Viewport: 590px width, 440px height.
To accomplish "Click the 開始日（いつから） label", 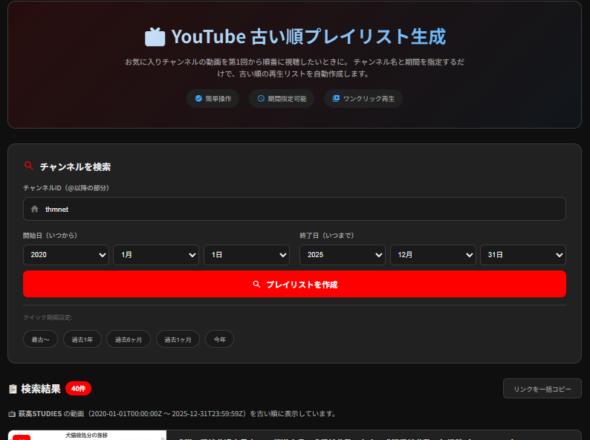I will 50,235.
